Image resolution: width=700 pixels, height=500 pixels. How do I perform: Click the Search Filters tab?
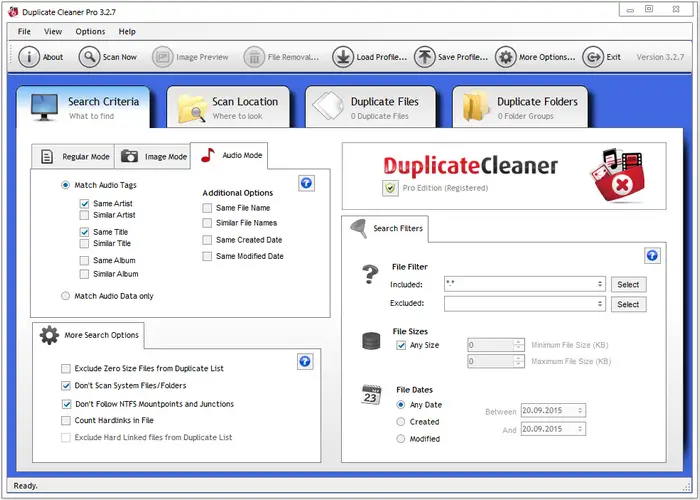pos(385,229)
